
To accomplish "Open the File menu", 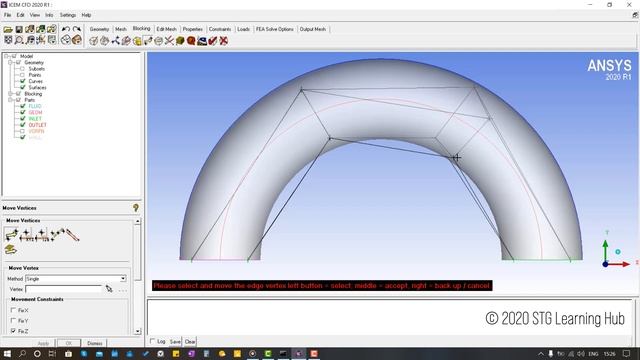I will pyautogui.click(x=7, y=15).
